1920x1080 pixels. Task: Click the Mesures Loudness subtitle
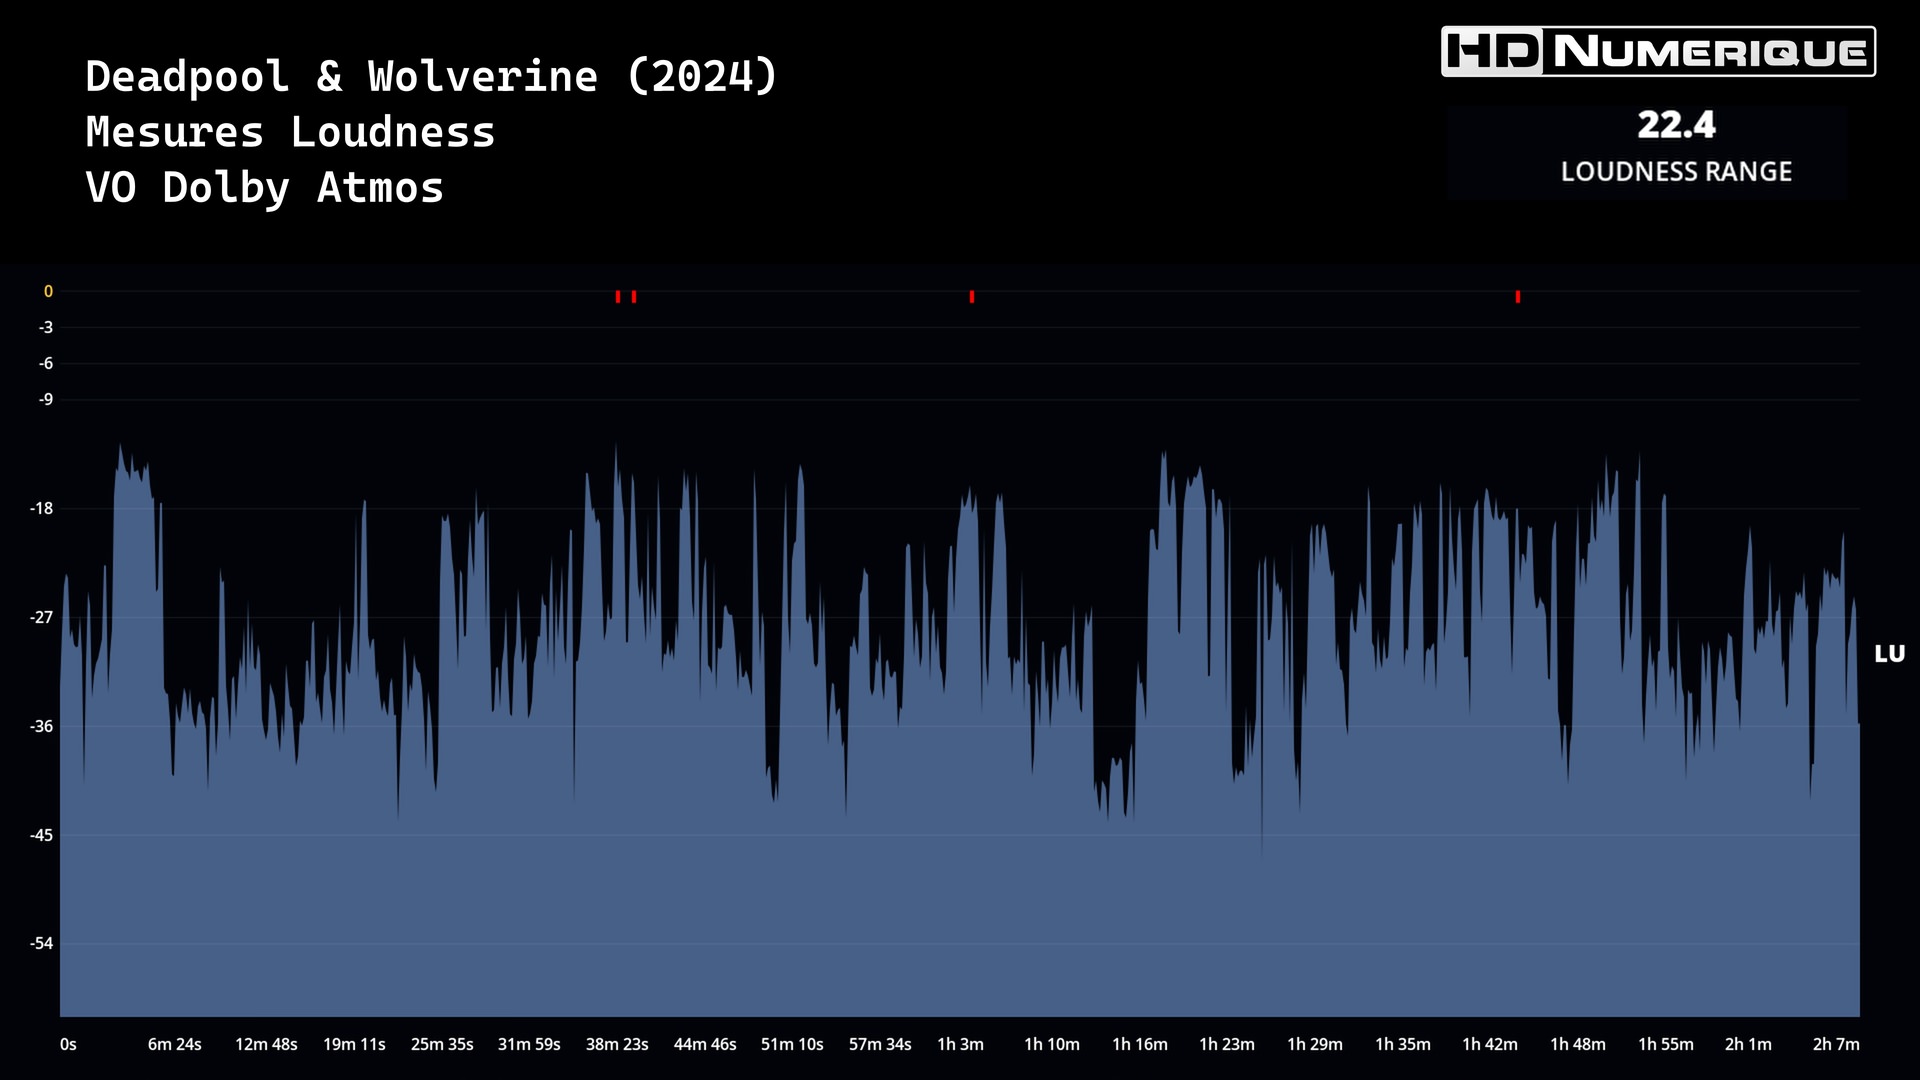[290, 132]
